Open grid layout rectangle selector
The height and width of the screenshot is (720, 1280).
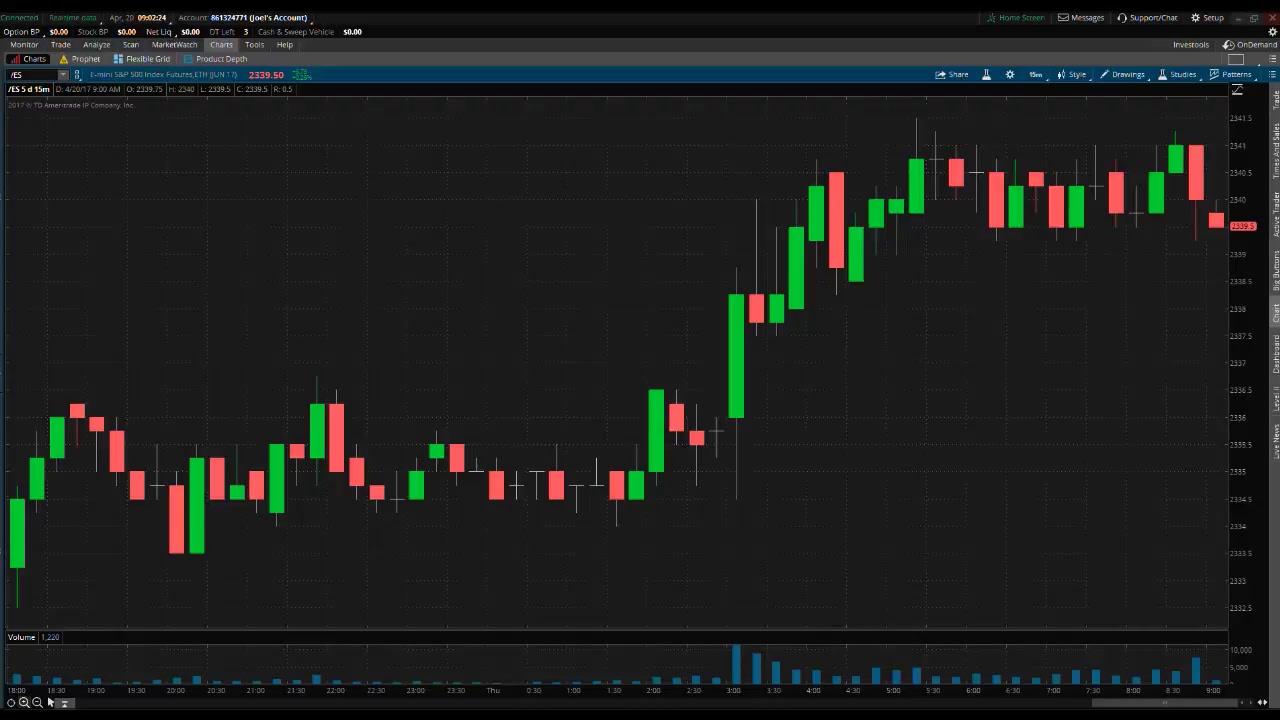click(1236, 59)
